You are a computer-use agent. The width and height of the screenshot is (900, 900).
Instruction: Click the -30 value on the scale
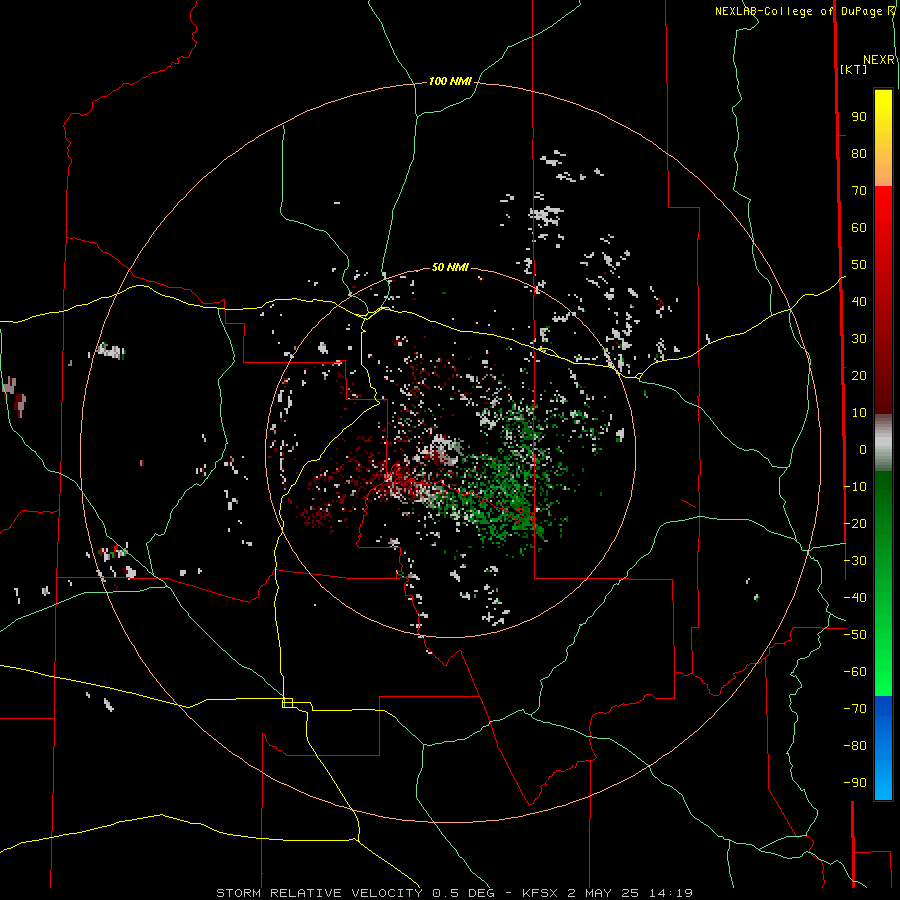click(x=855, y=561)
